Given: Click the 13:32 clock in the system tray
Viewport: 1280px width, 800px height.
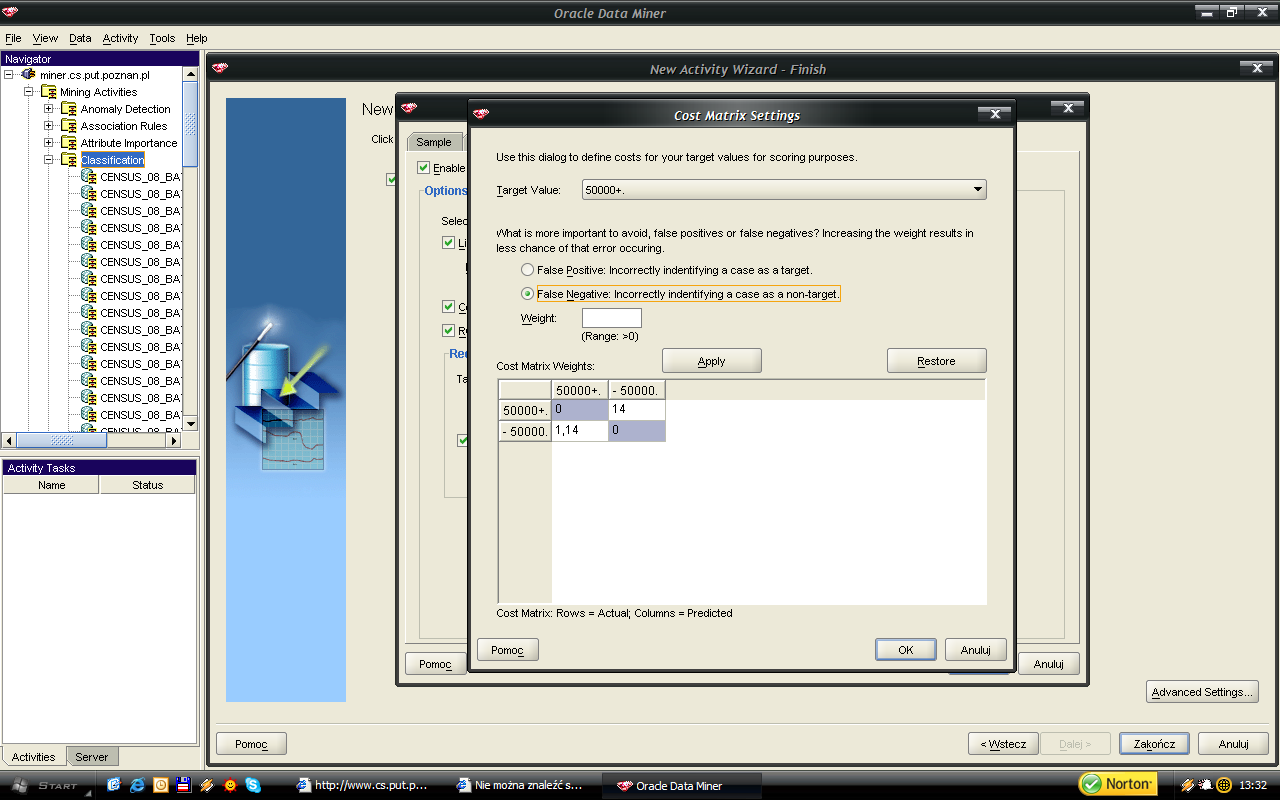Looking at the screenshot, I should 1254,785.
